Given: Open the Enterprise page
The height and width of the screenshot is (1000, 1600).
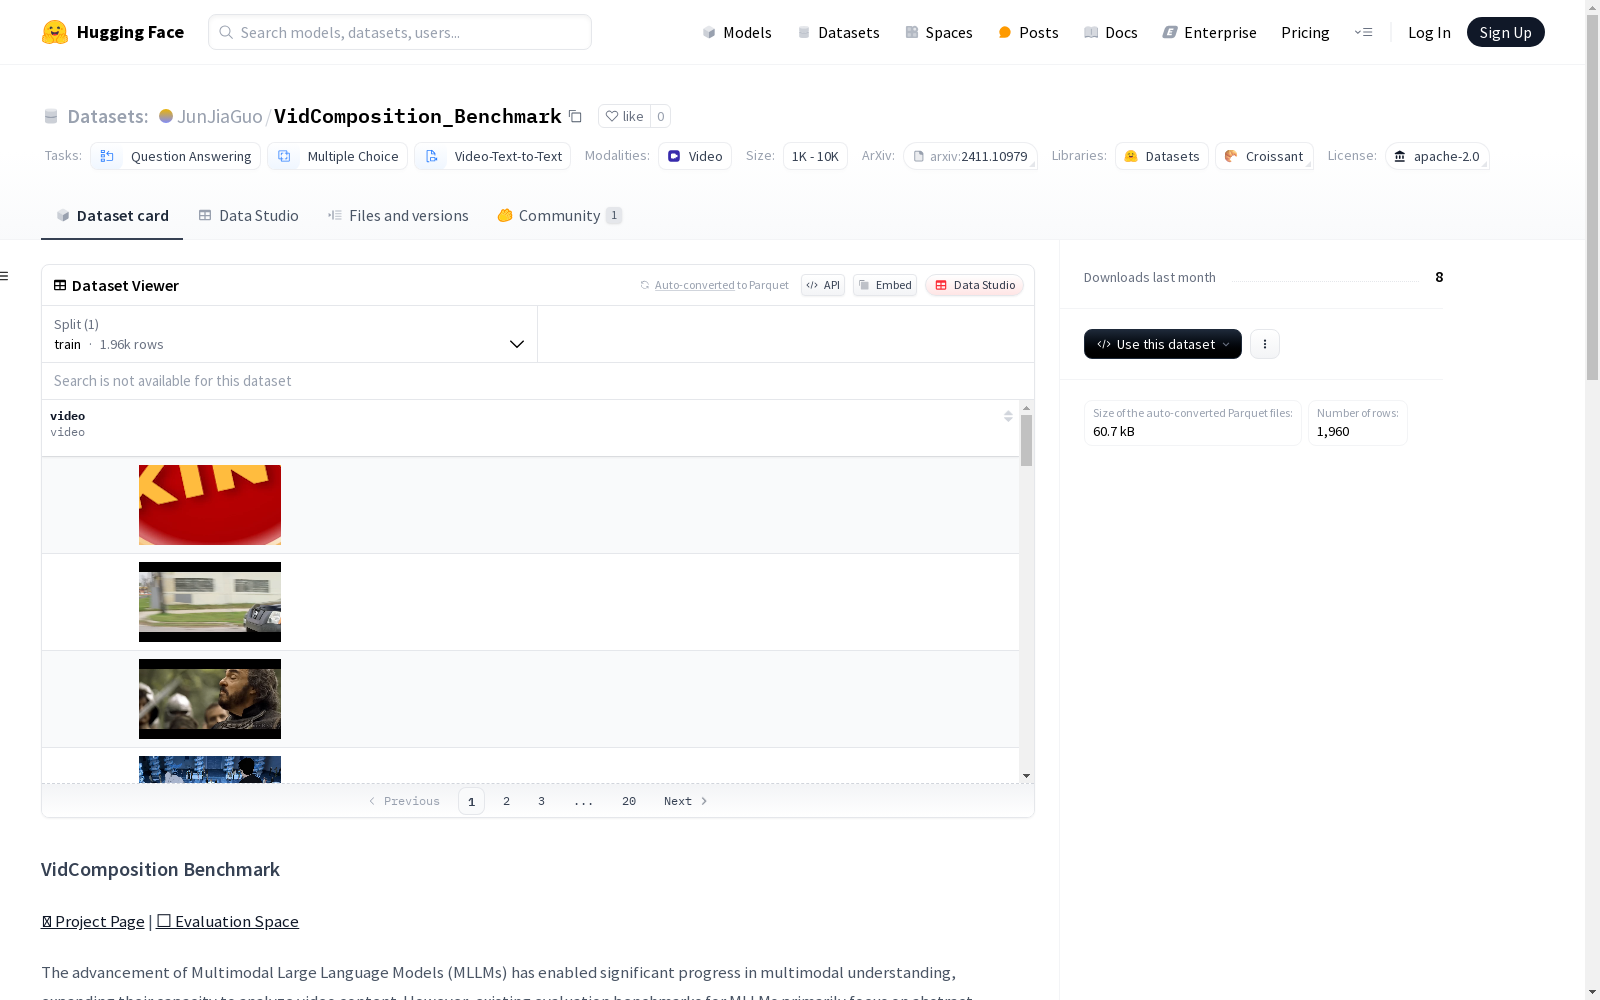Looking at the screenshot, I should click(x=1209, y=32).
